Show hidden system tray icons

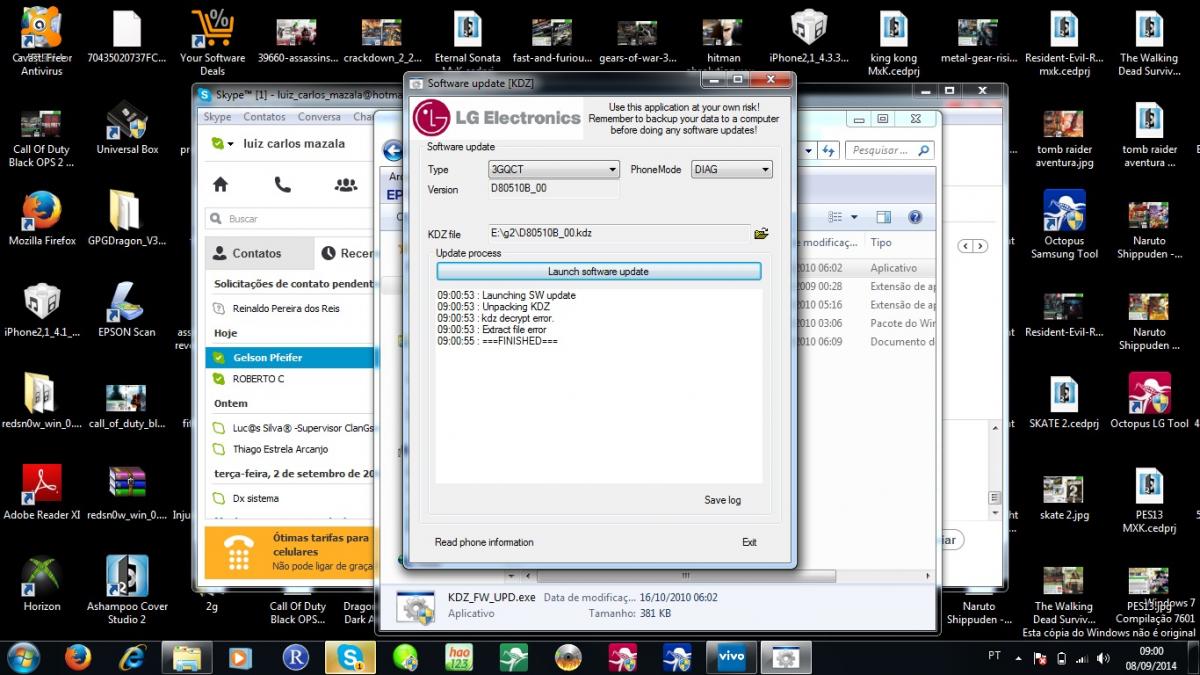point(1019,657)
